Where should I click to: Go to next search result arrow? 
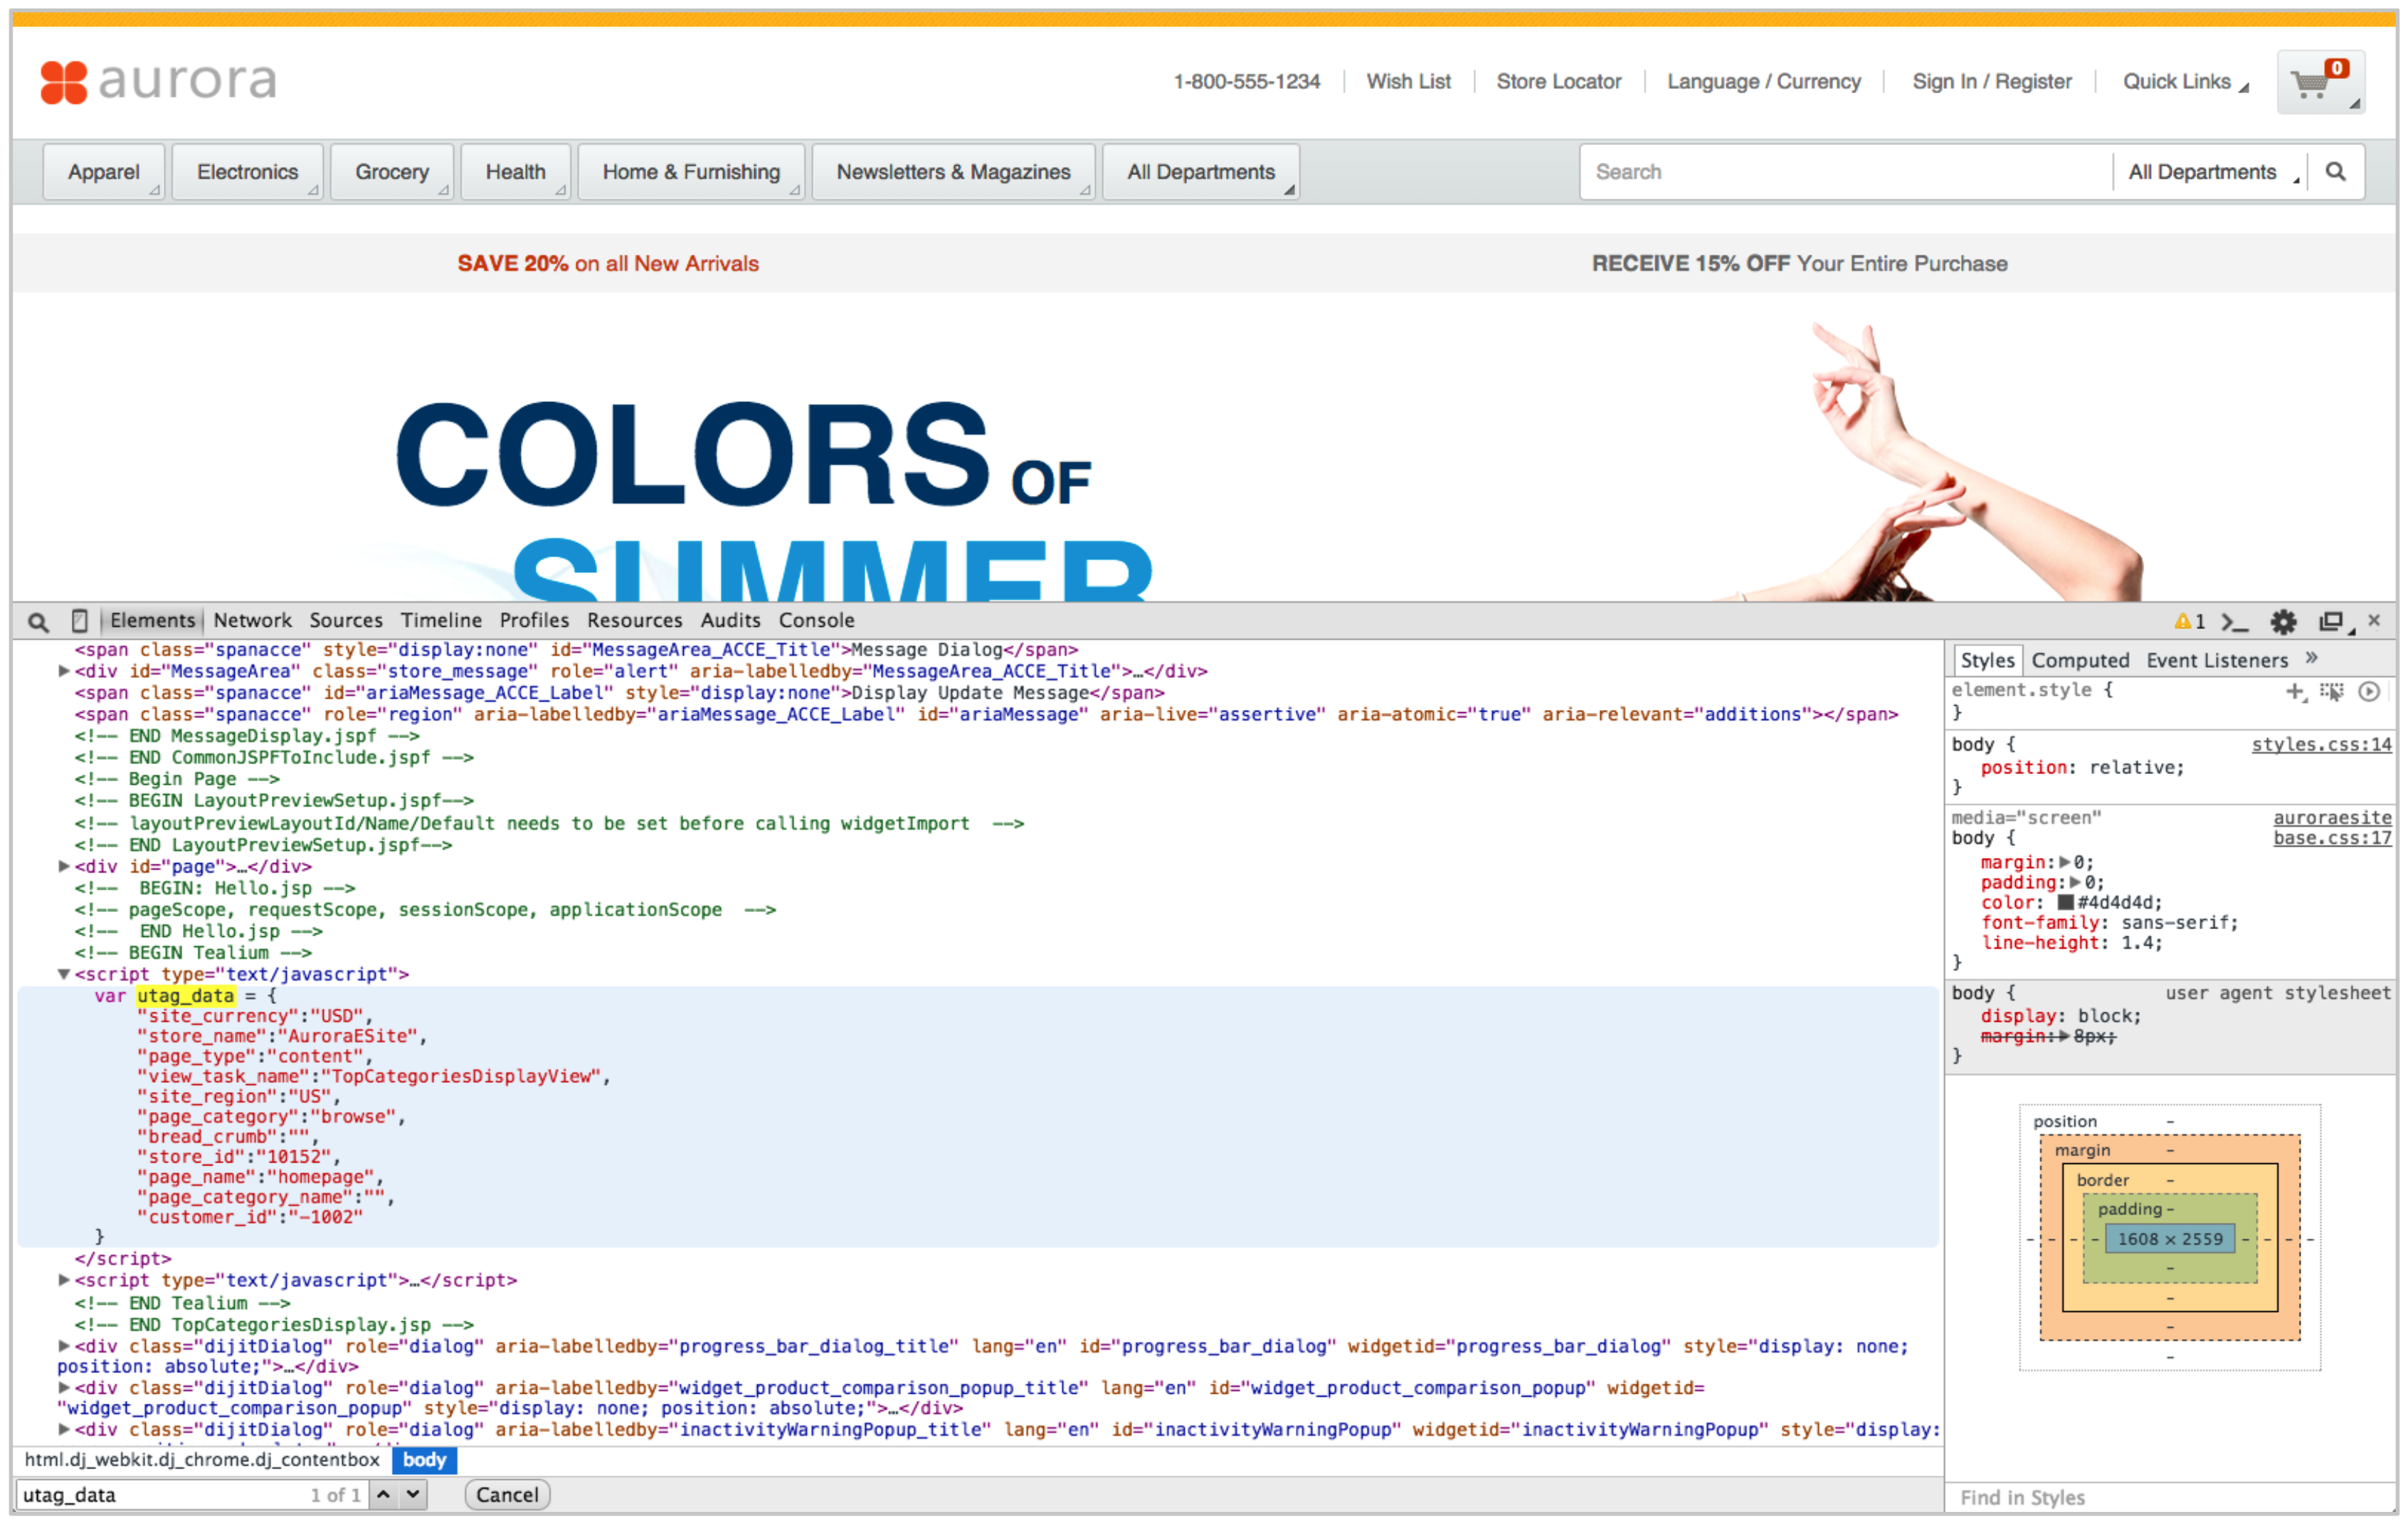coord(413,1495)
